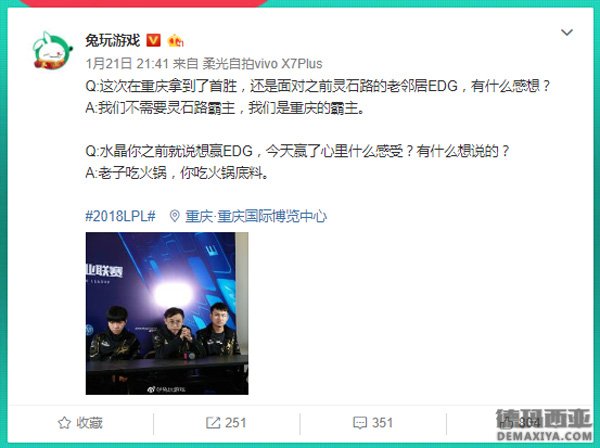
Task: View the 251 reposts count
Action: click(x=235, y=423)
